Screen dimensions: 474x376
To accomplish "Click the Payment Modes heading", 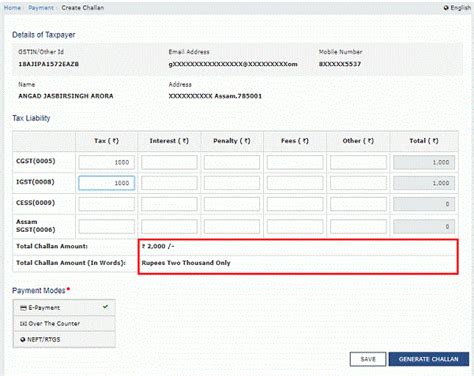I will click(39, 291).
